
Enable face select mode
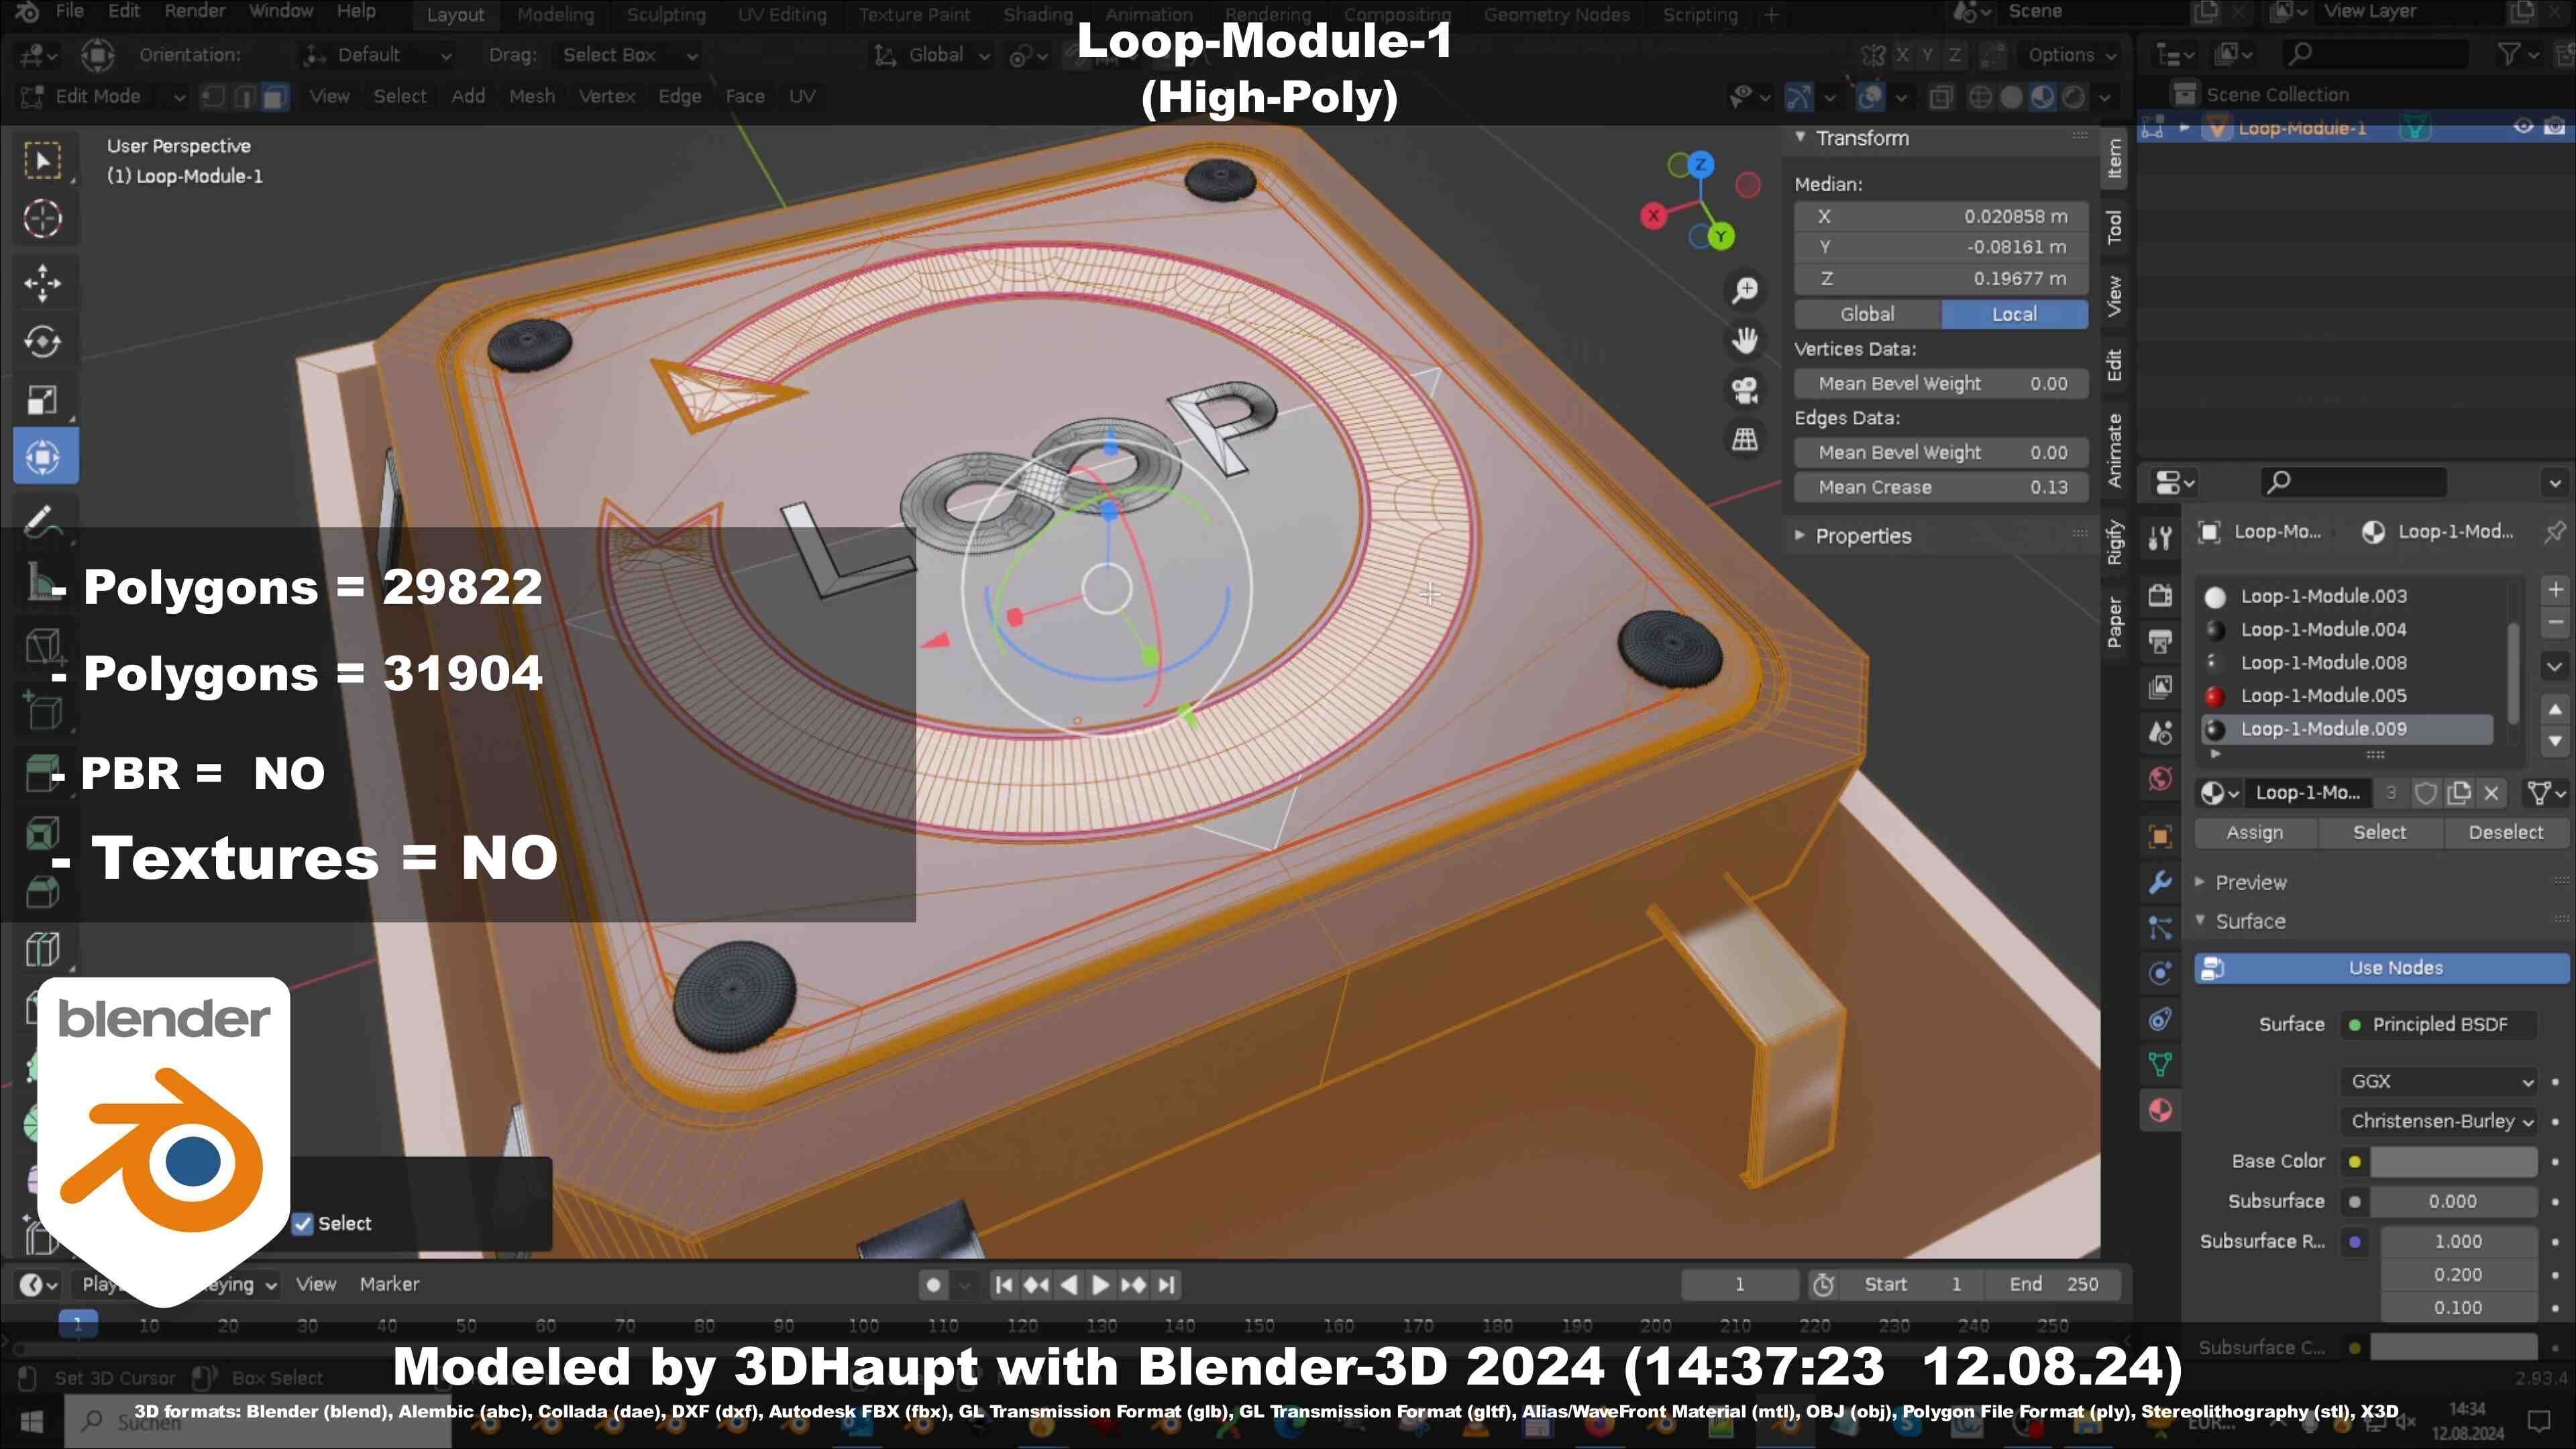275,97
